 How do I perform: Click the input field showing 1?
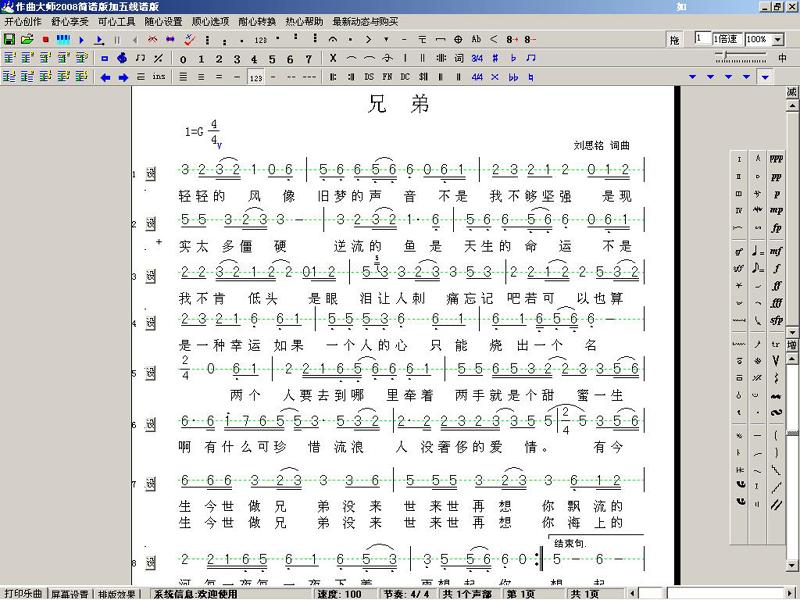(x=702, y=39)
